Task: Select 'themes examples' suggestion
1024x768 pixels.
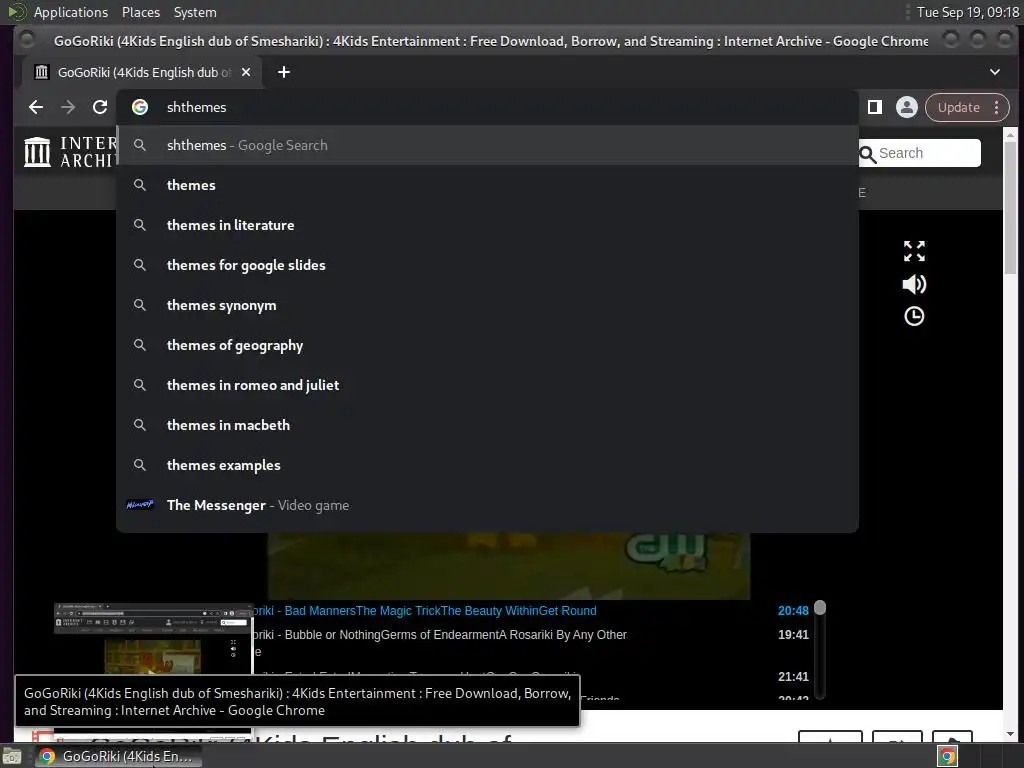Action: [487, 465]
